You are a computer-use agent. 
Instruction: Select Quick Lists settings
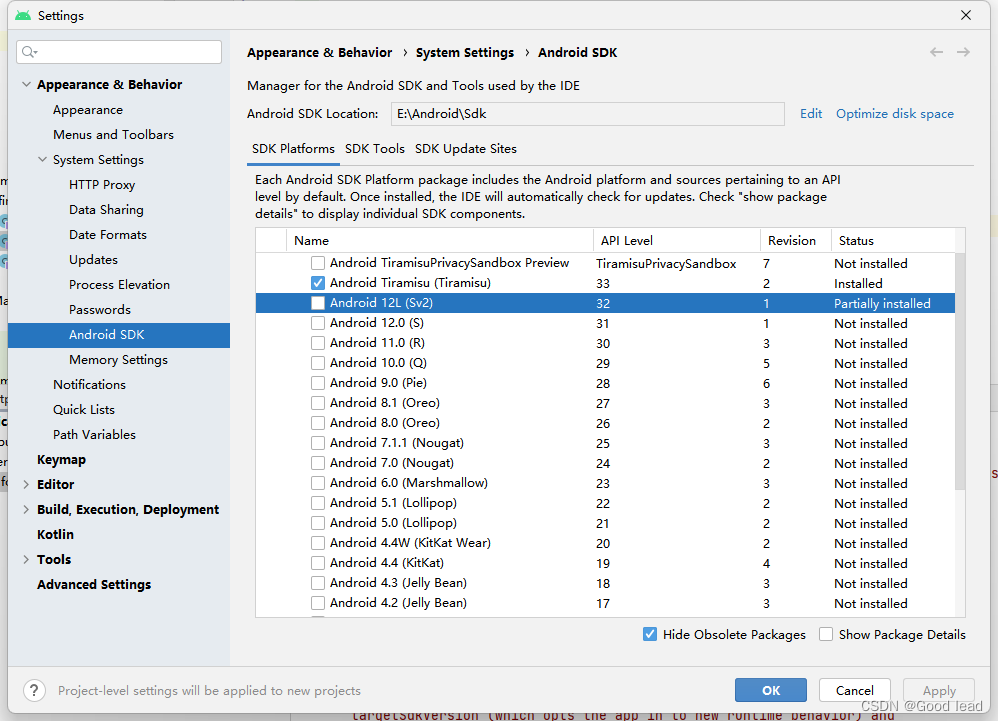[x=84, y=410]
